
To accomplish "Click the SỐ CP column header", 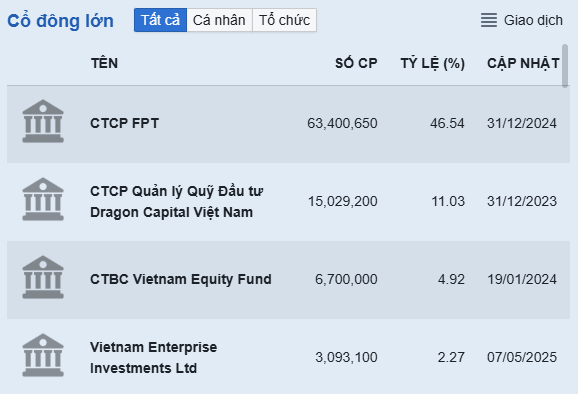I will point(356,63).
